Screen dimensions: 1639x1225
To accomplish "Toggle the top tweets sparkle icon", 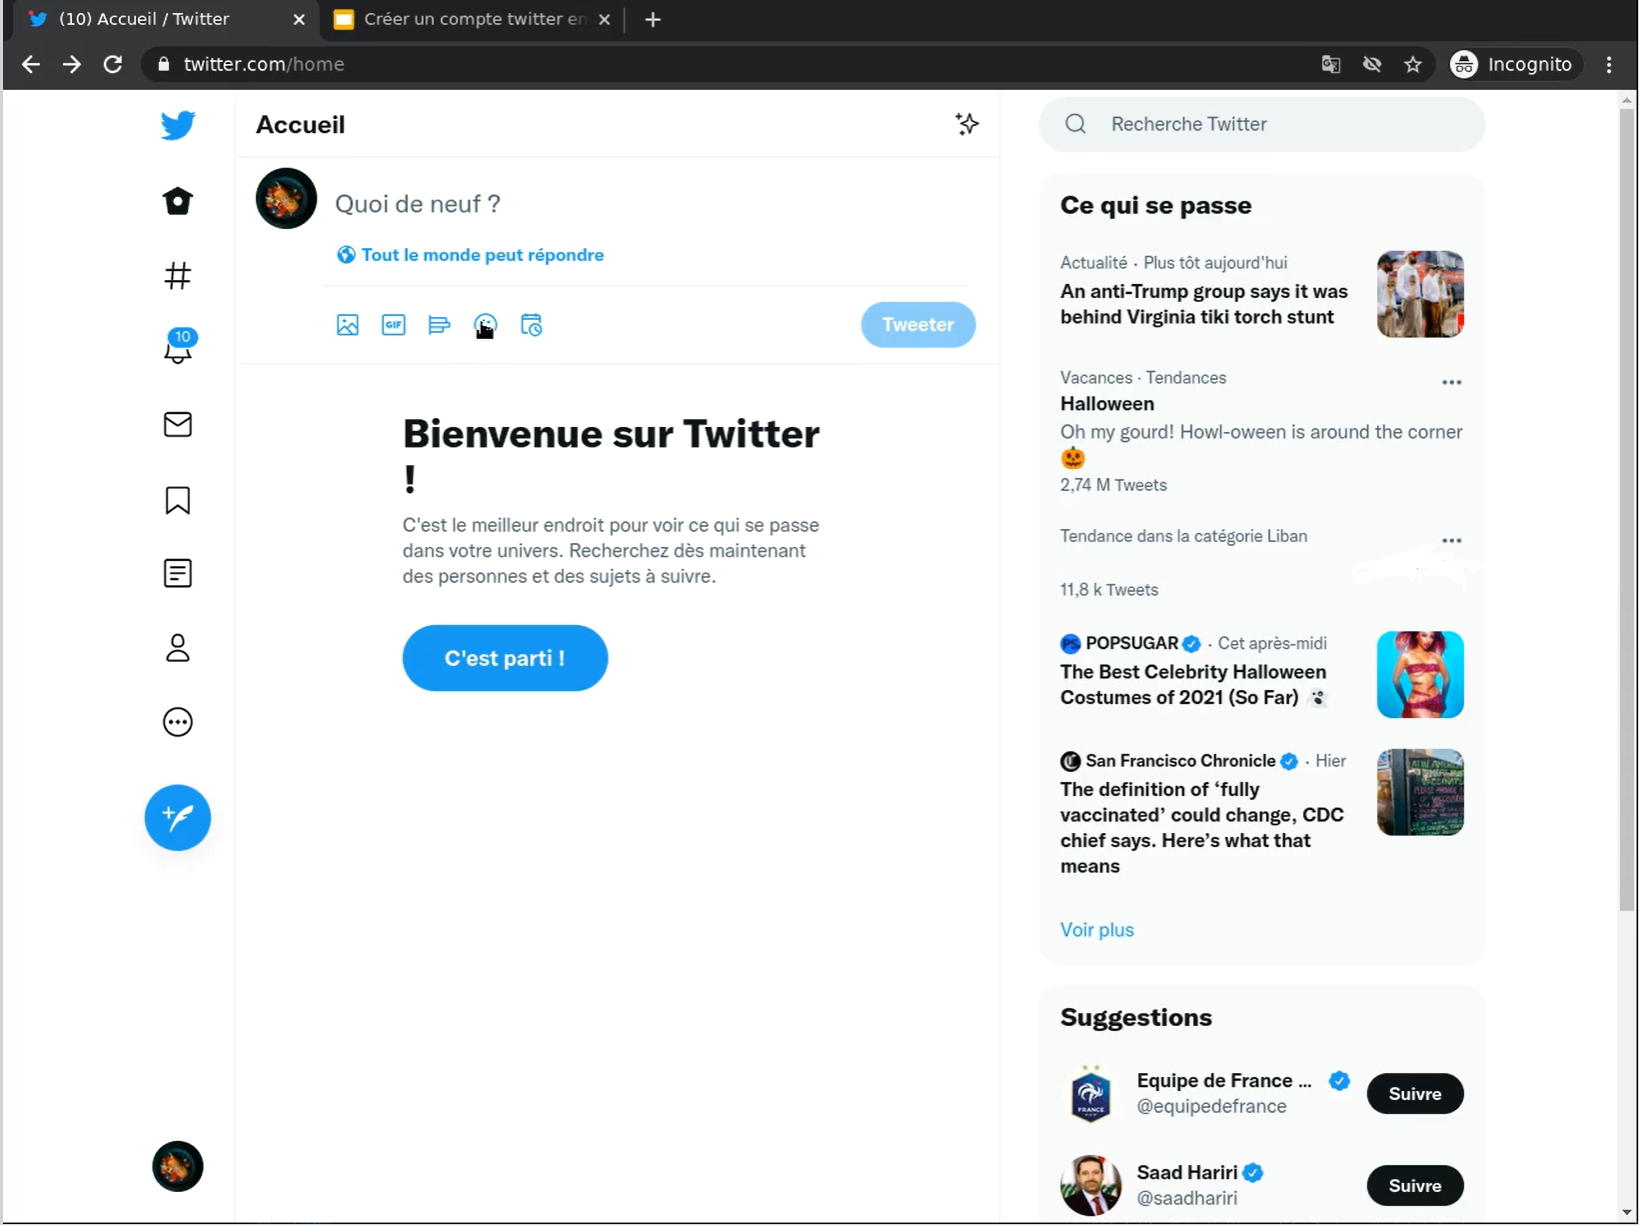I will pyautogui.click(x=966, y=124).
